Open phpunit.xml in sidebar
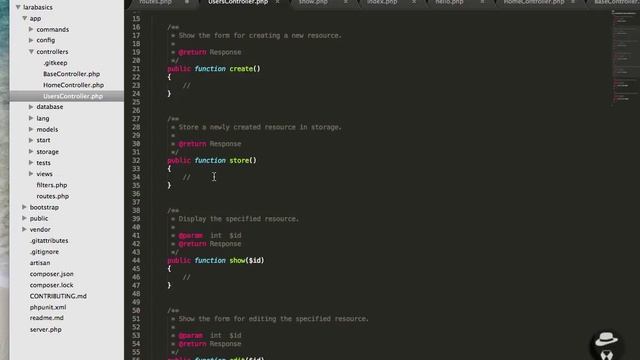The height and width of the screenshot is (360, 640). pyautogui.click(x=48, y=307)
